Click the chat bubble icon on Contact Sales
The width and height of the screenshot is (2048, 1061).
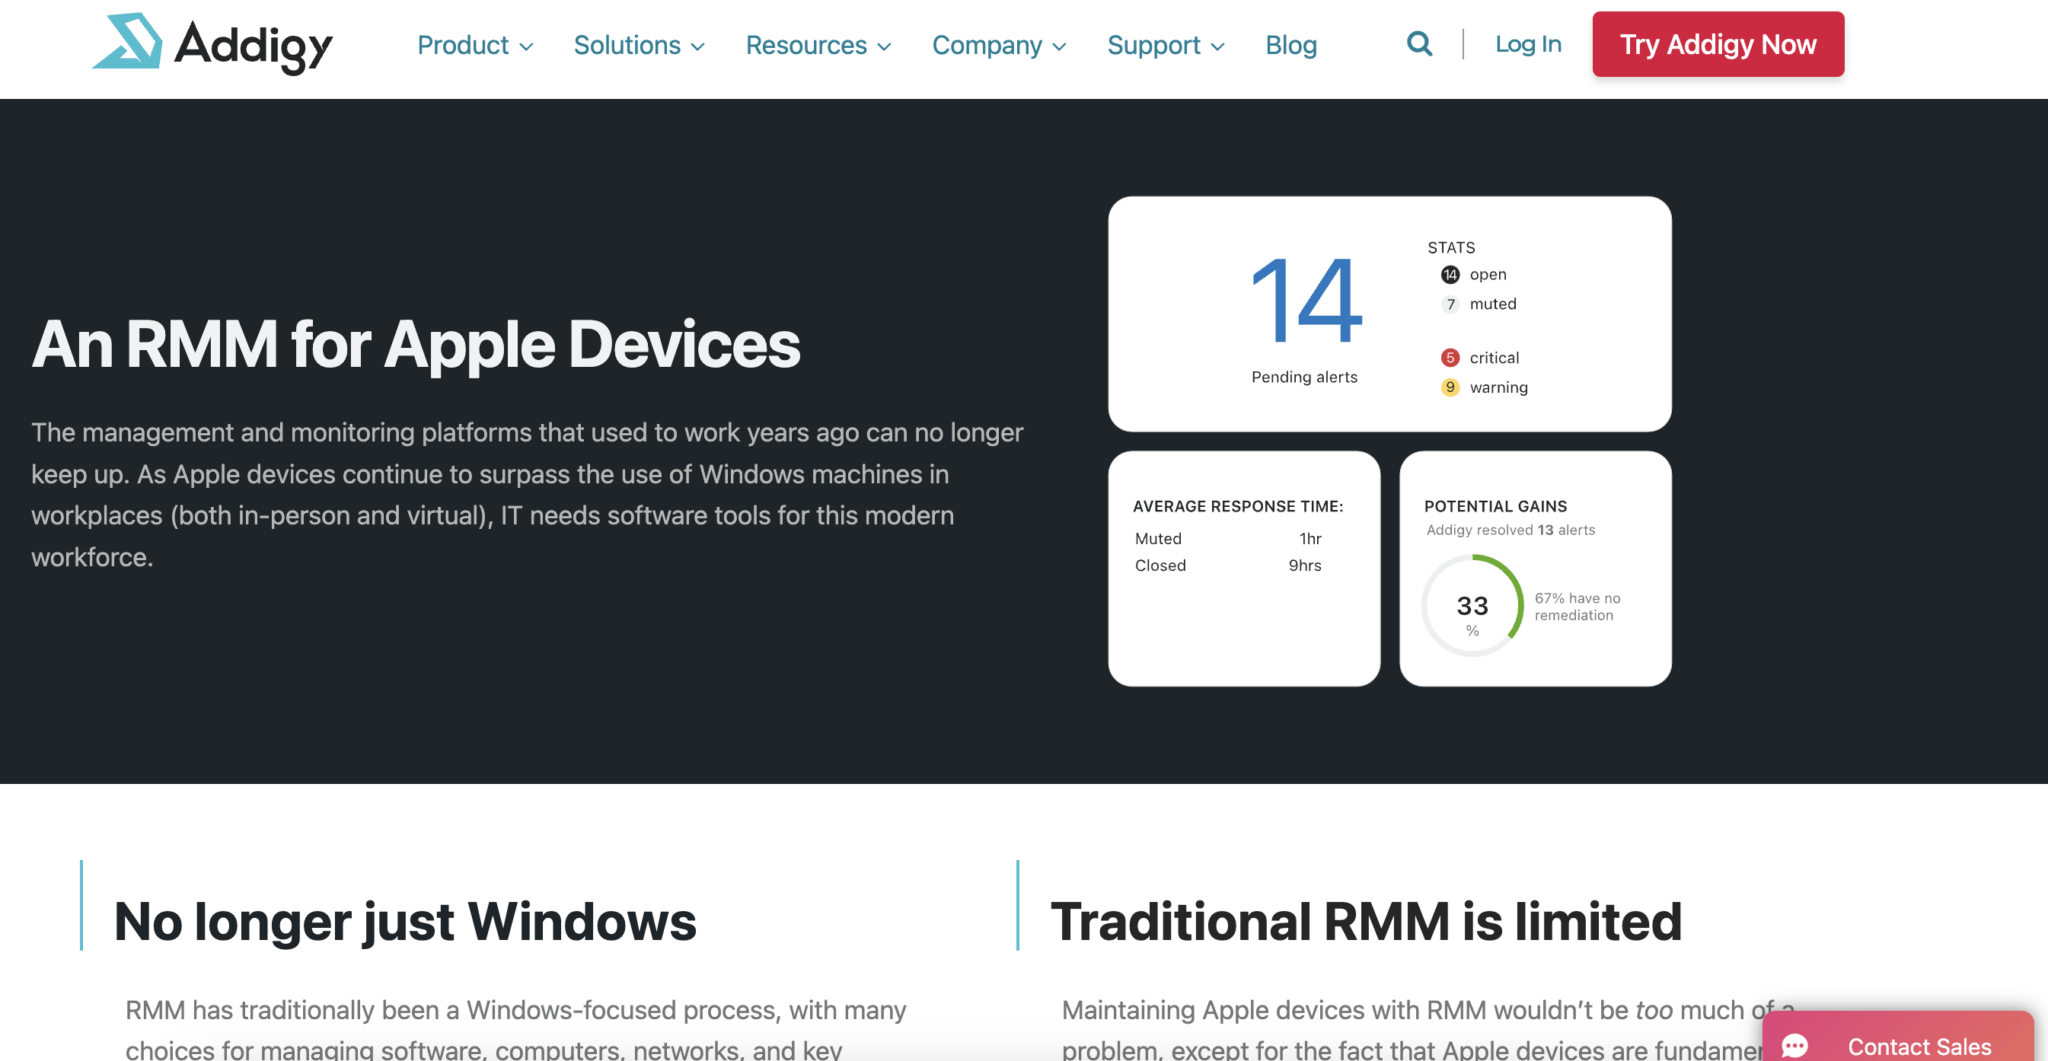tap(1796, 1043)
